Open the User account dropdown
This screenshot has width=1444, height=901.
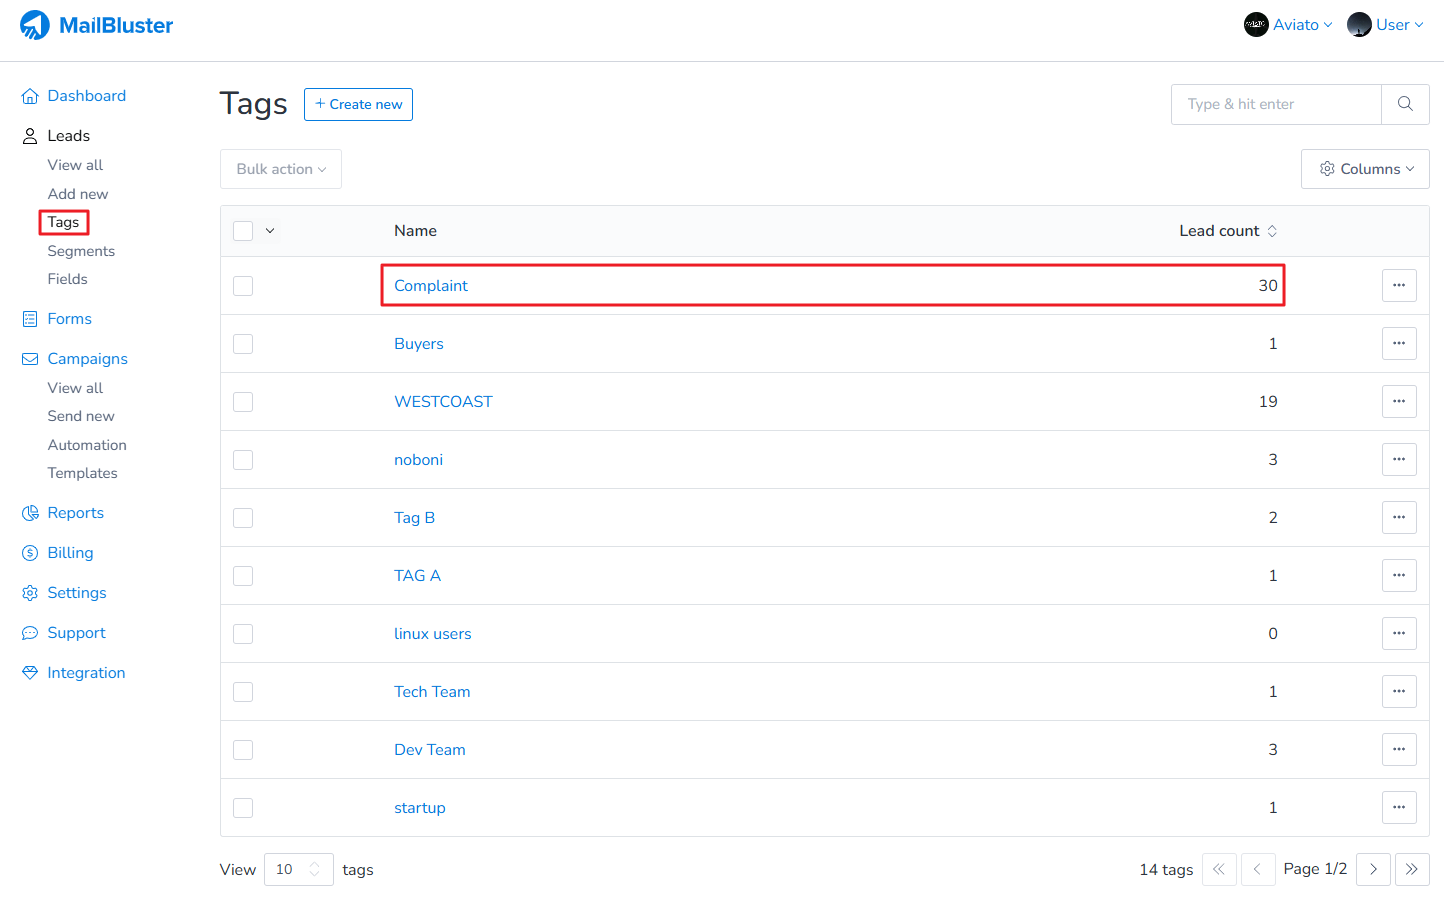click(1385, 25)
